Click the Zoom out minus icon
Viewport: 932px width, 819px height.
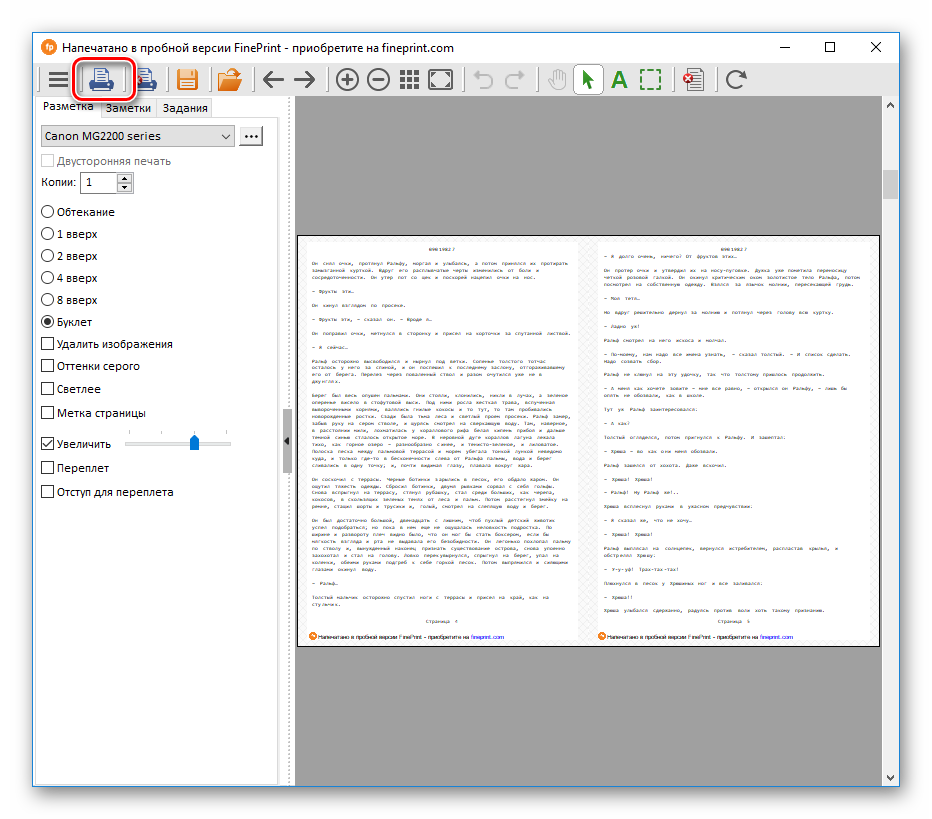click(378, 80)
